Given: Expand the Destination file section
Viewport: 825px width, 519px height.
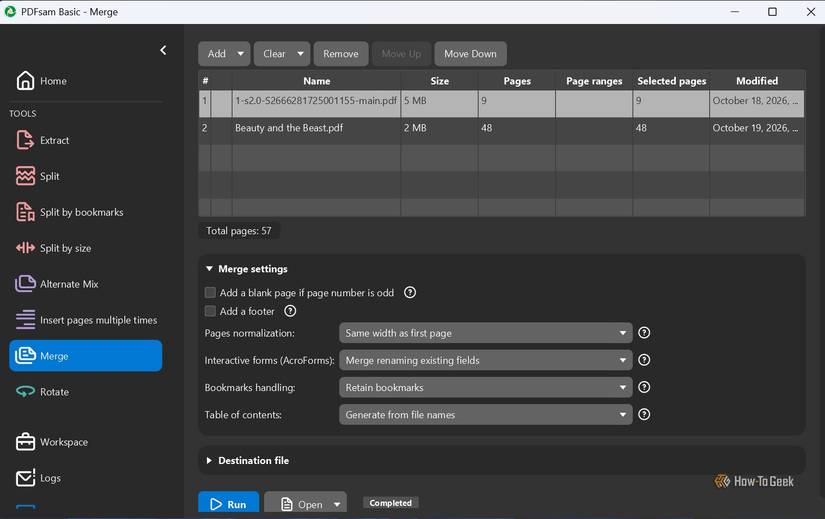Looking at the screenshot, I should coord(209,461).
